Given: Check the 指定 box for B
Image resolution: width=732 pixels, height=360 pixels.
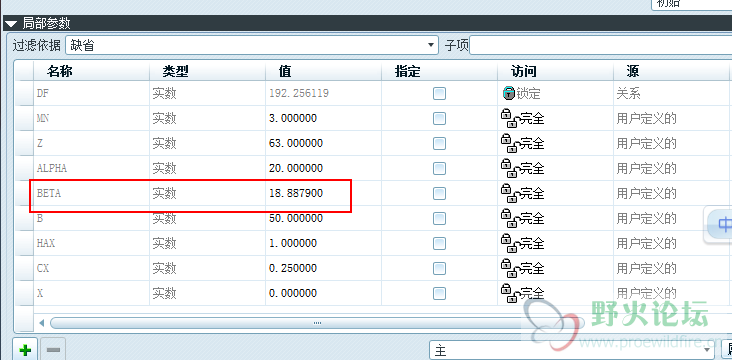Looking at the screenshot, I should click(x=439, y=218).
